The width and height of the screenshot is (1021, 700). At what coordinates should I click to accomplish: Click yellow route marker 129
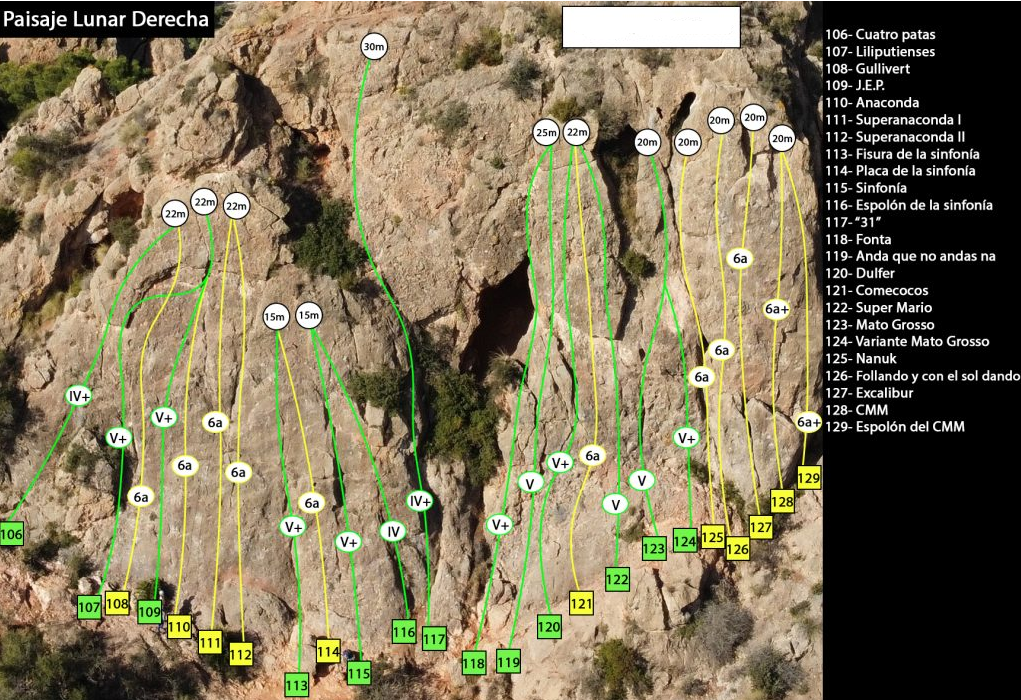(809, 478)
